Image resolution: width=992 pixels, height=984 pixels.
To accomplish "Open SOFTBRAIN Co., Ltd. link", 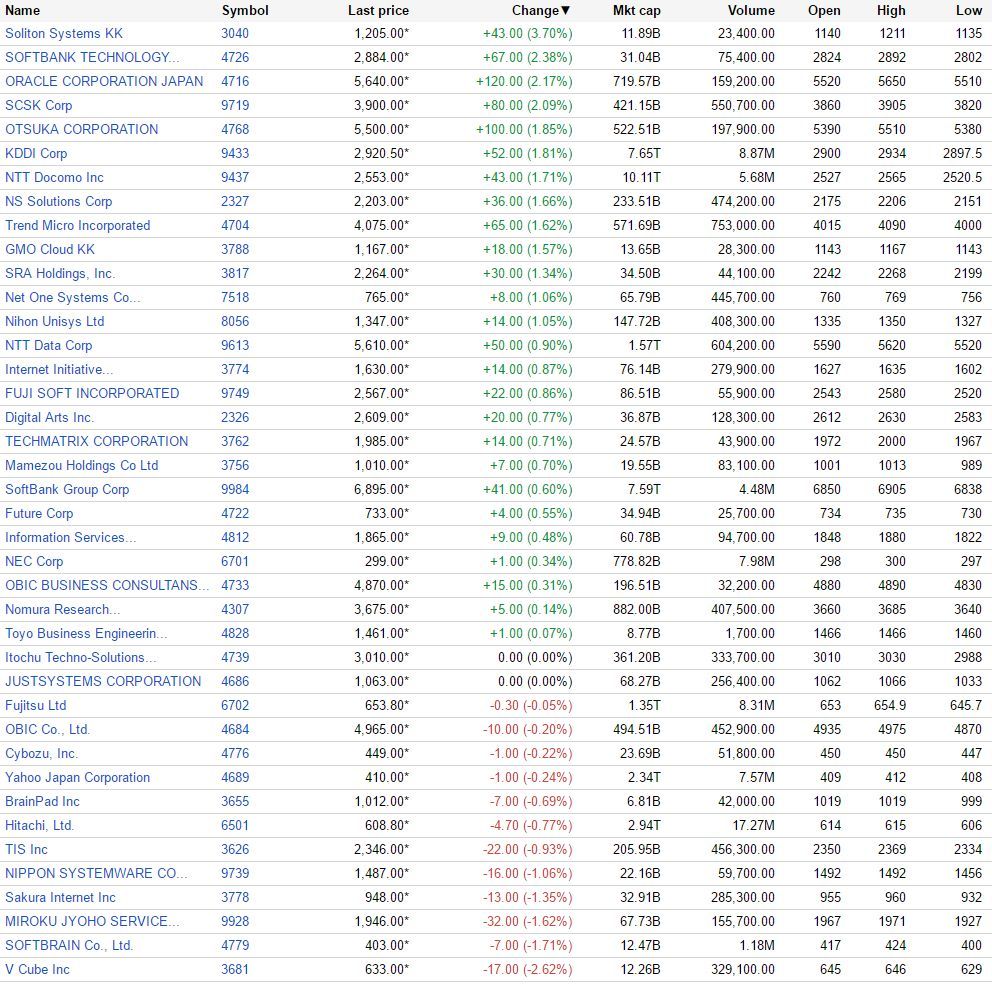I will (69, 947).
